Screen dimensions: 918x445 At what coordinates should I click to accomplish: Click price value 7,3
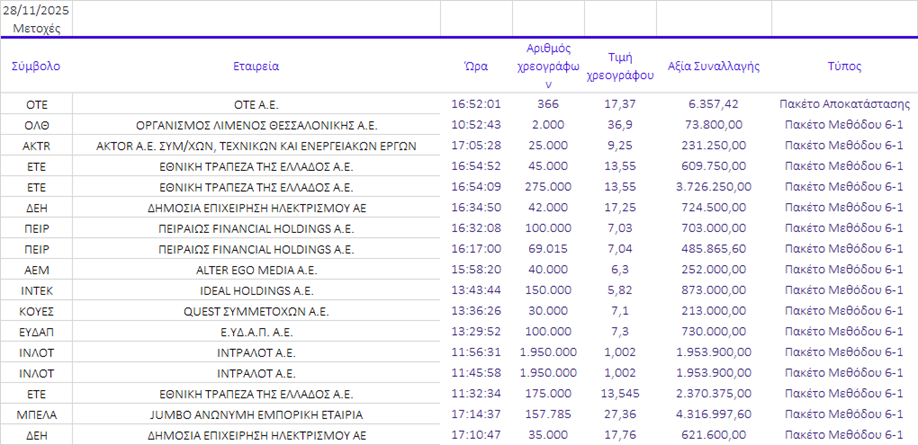pos(620,331)
